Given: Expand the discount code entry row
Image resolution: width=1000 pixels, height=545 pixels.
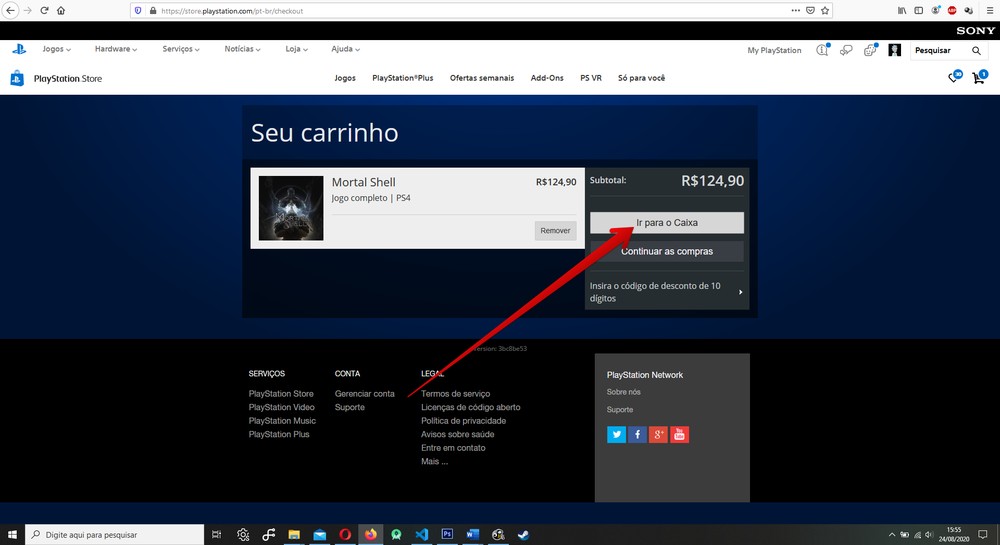Looking at the screenshot, I should (x=666, y=292).
